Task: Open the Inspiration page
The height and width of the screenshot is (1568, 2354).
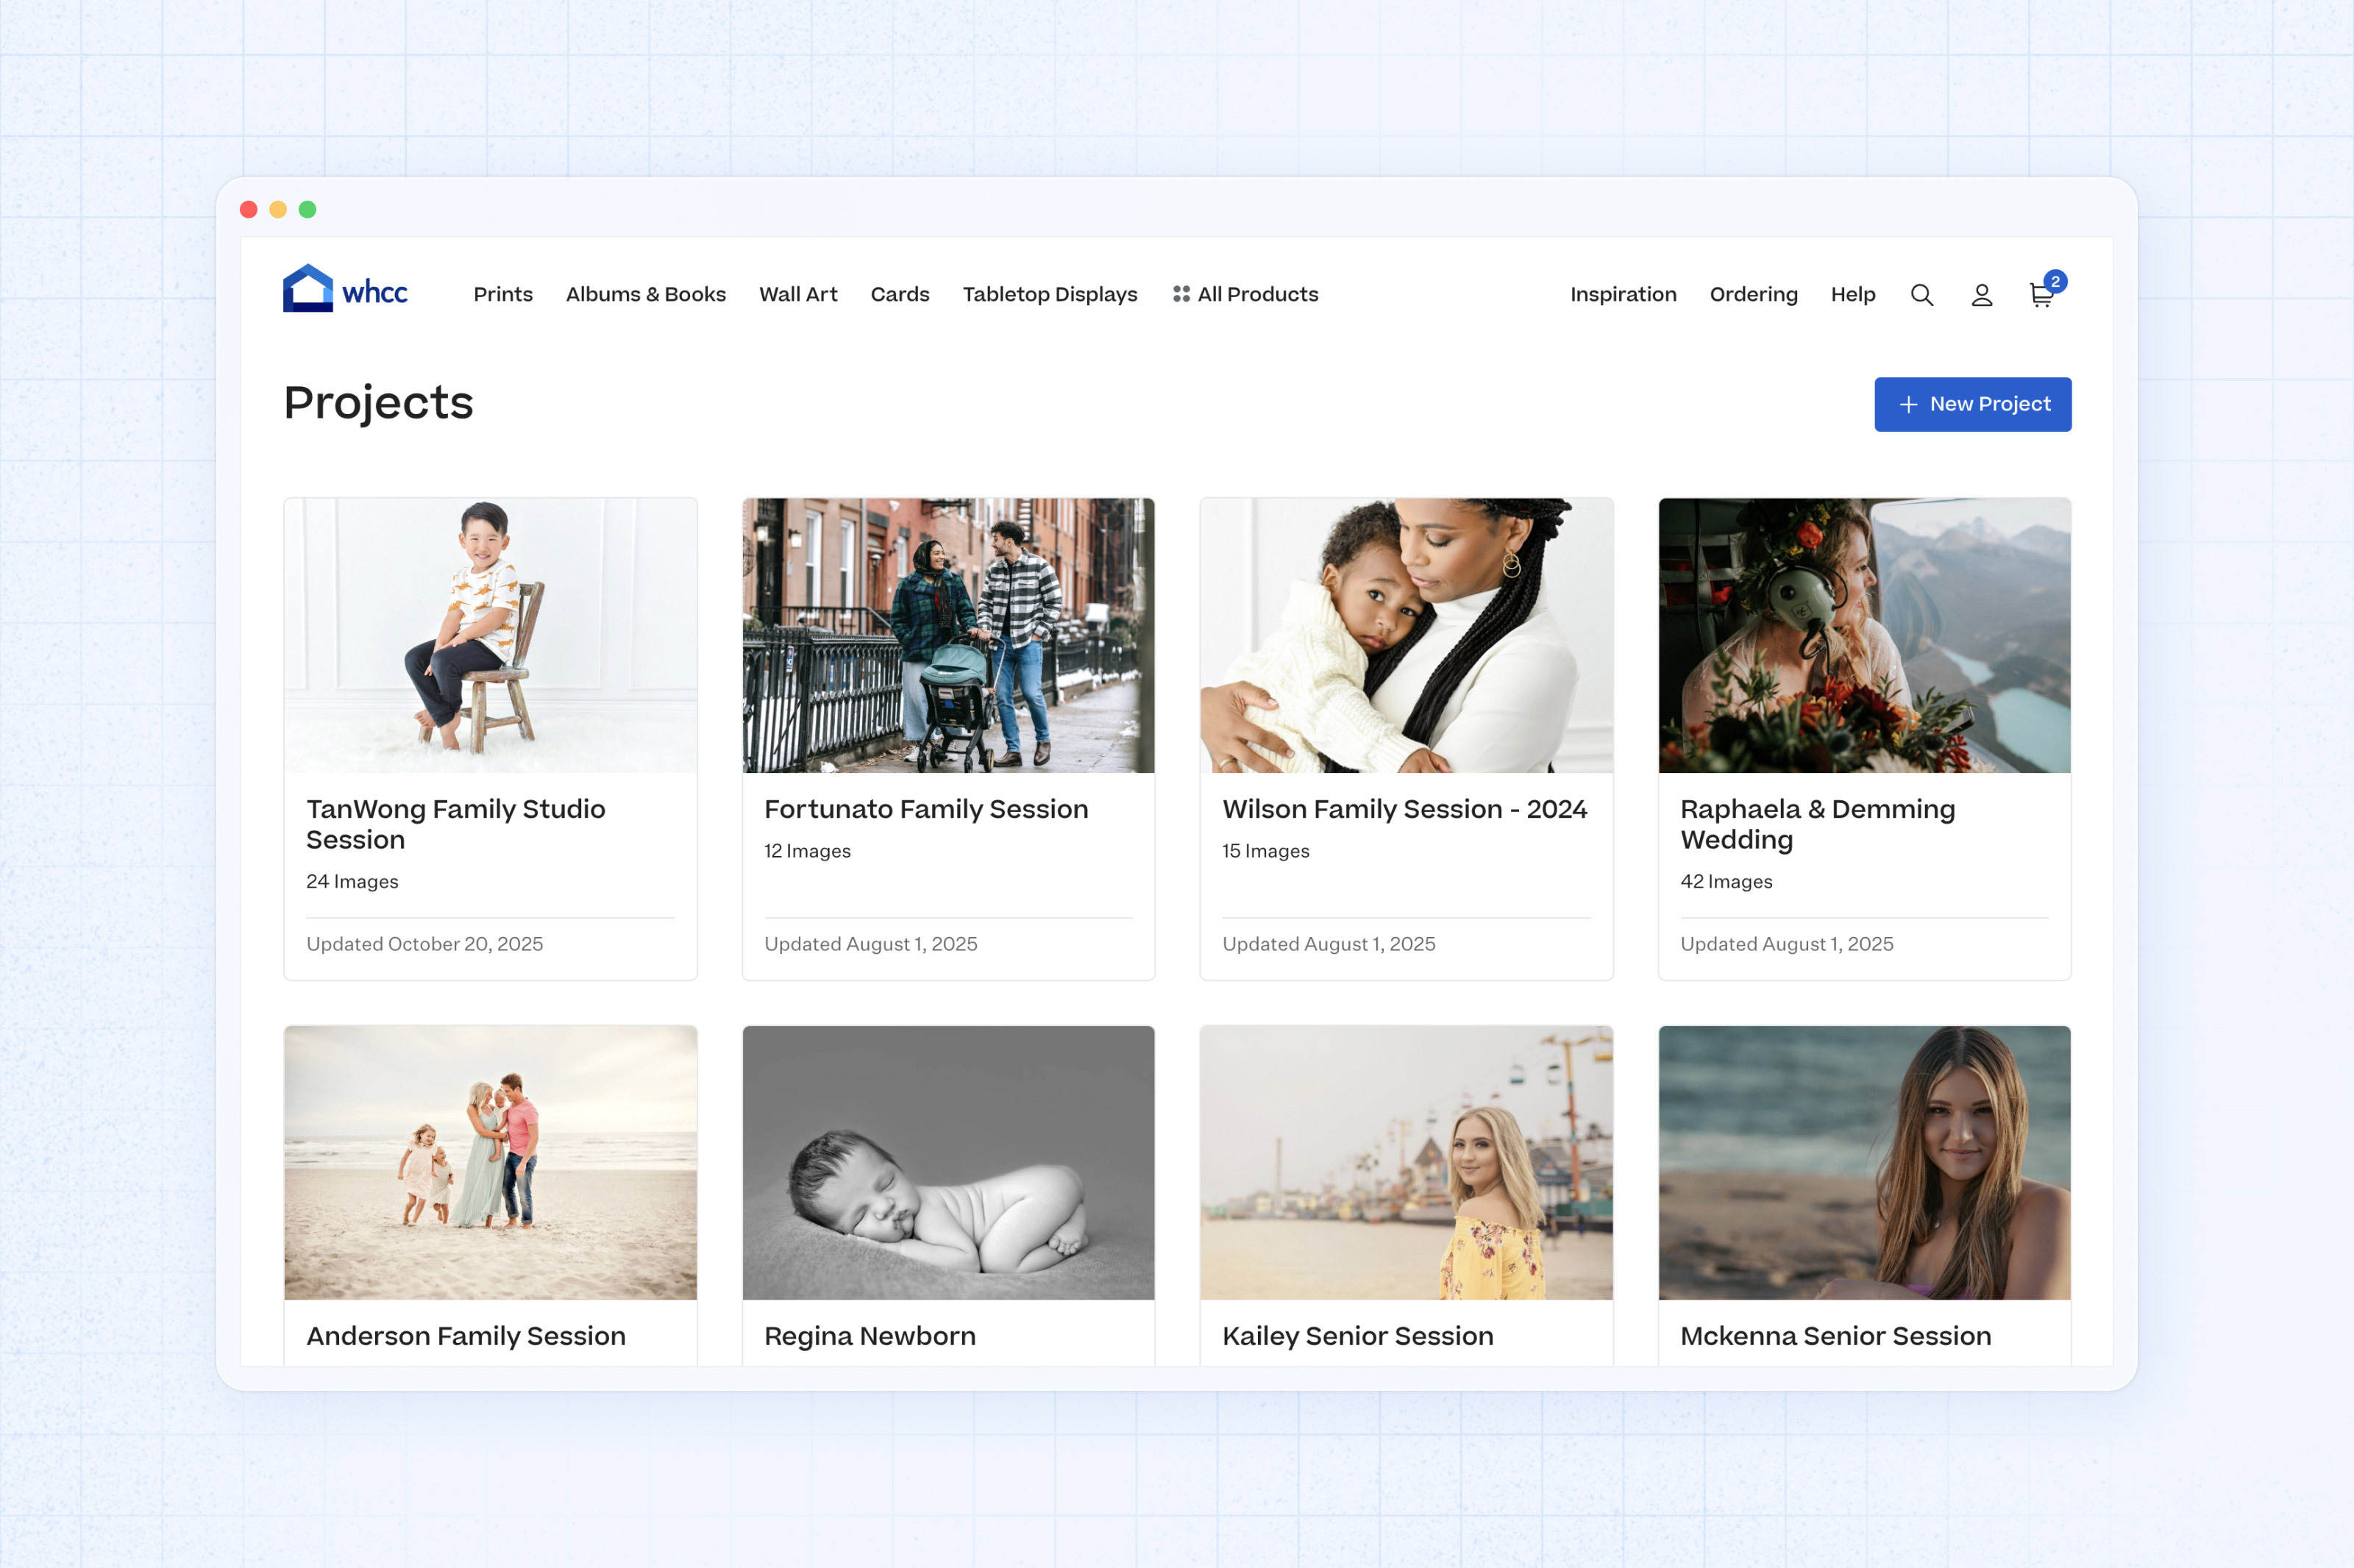Action: [1623, 294]
